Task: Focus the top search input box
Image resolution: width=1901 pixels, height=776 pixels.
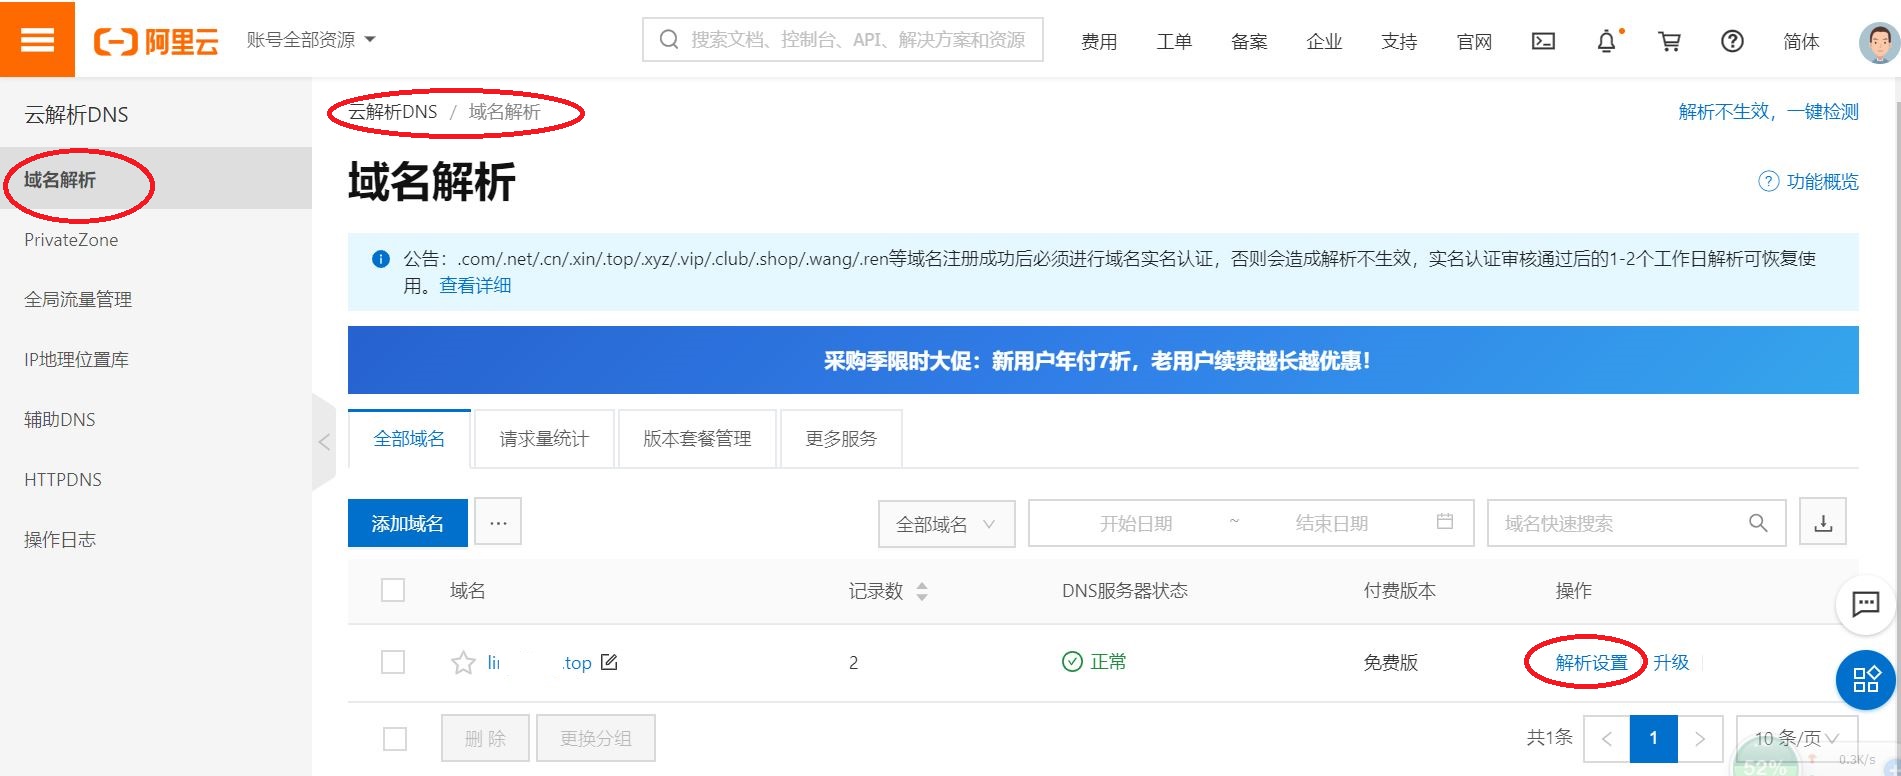Action: coord(843,40)
